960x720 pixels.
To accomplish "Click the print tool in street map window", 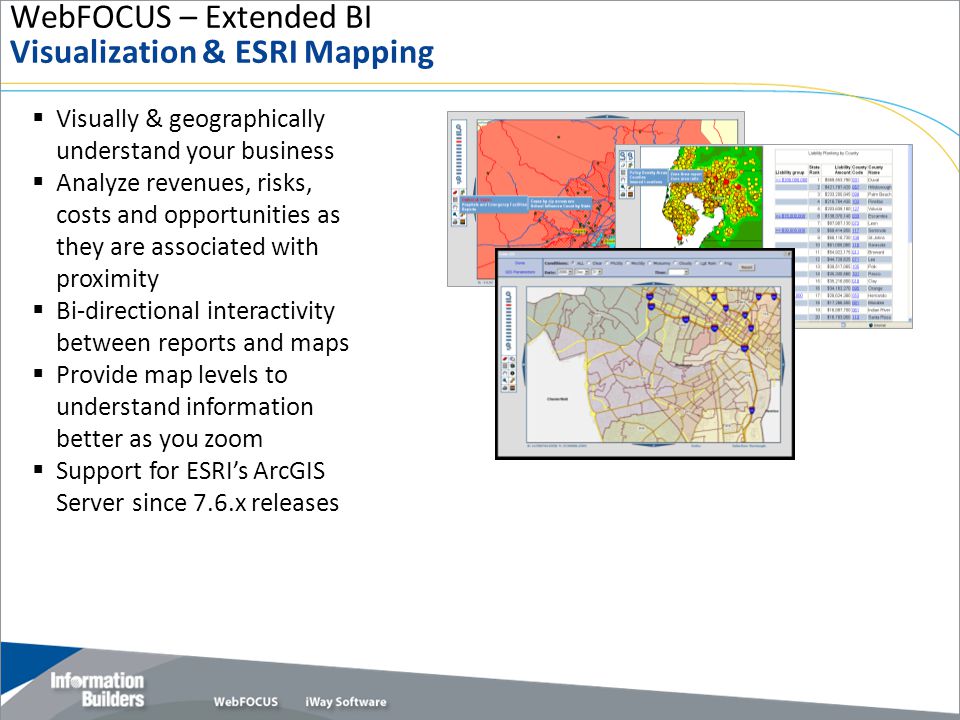I will click(x=504, y=388).
